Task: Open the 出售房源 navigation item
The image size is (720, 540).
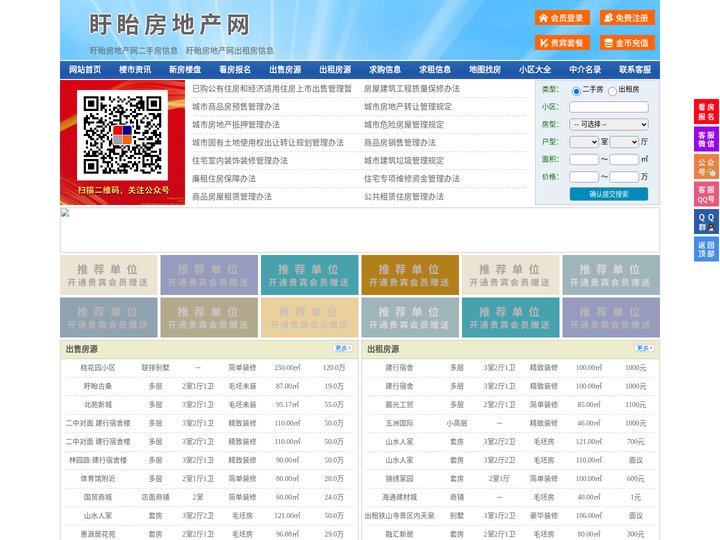Action: (x=285, y=70)
